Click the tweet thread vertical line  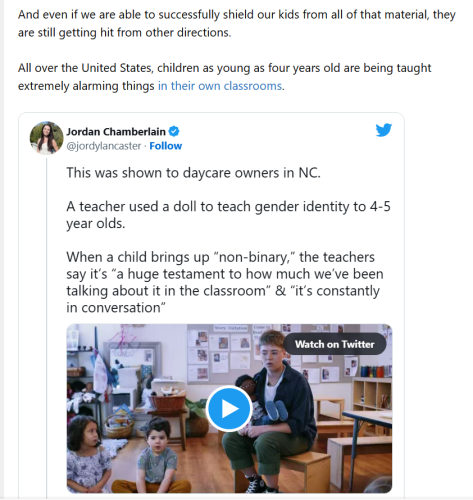click(47, 327)
